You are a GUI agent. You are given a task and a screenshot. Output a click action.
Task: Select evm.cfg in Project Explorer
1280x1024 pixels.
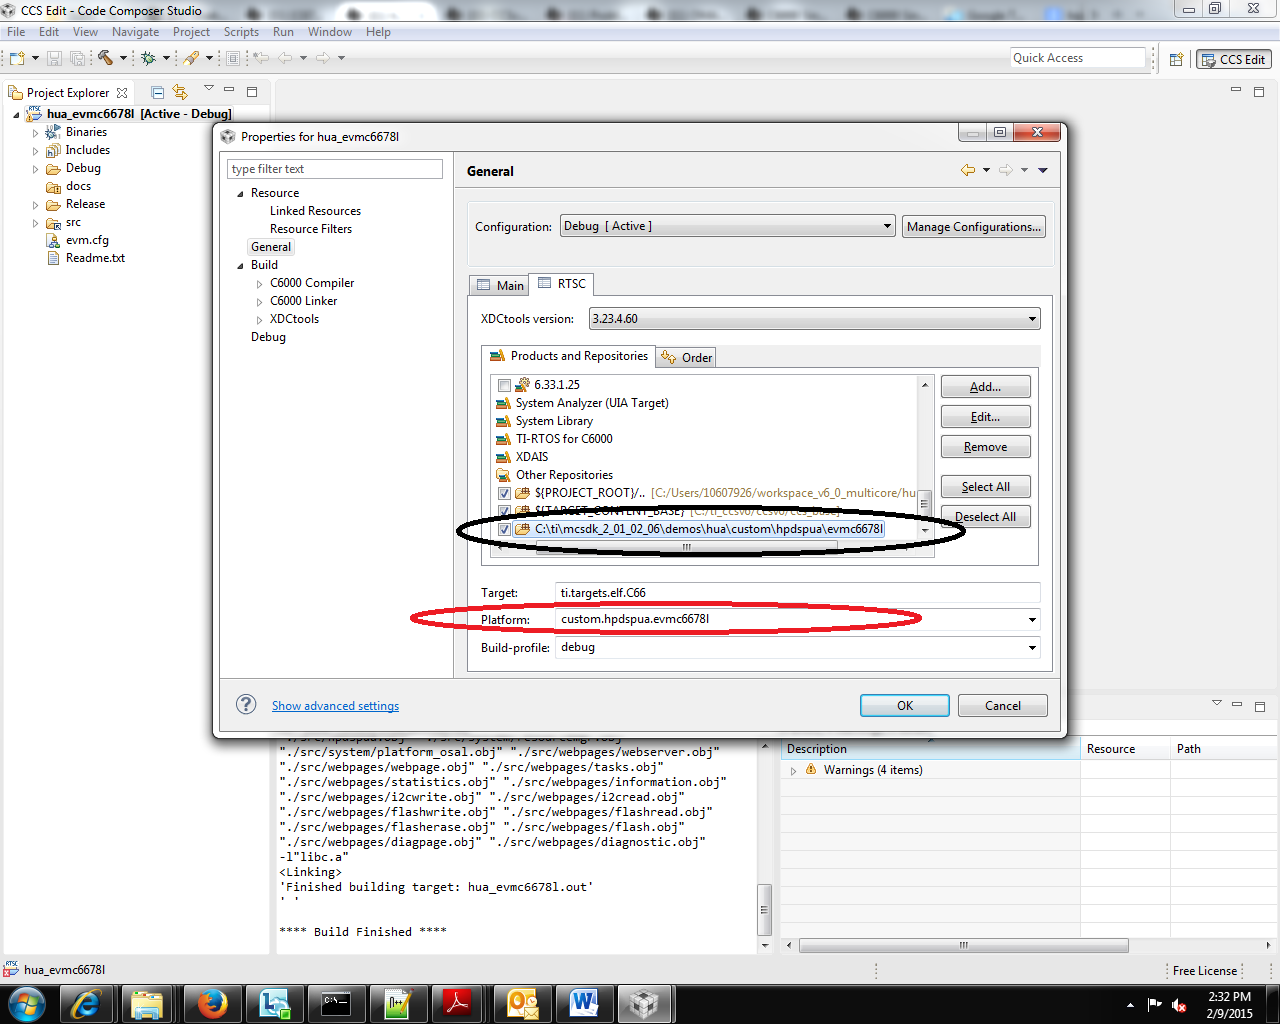87,240
